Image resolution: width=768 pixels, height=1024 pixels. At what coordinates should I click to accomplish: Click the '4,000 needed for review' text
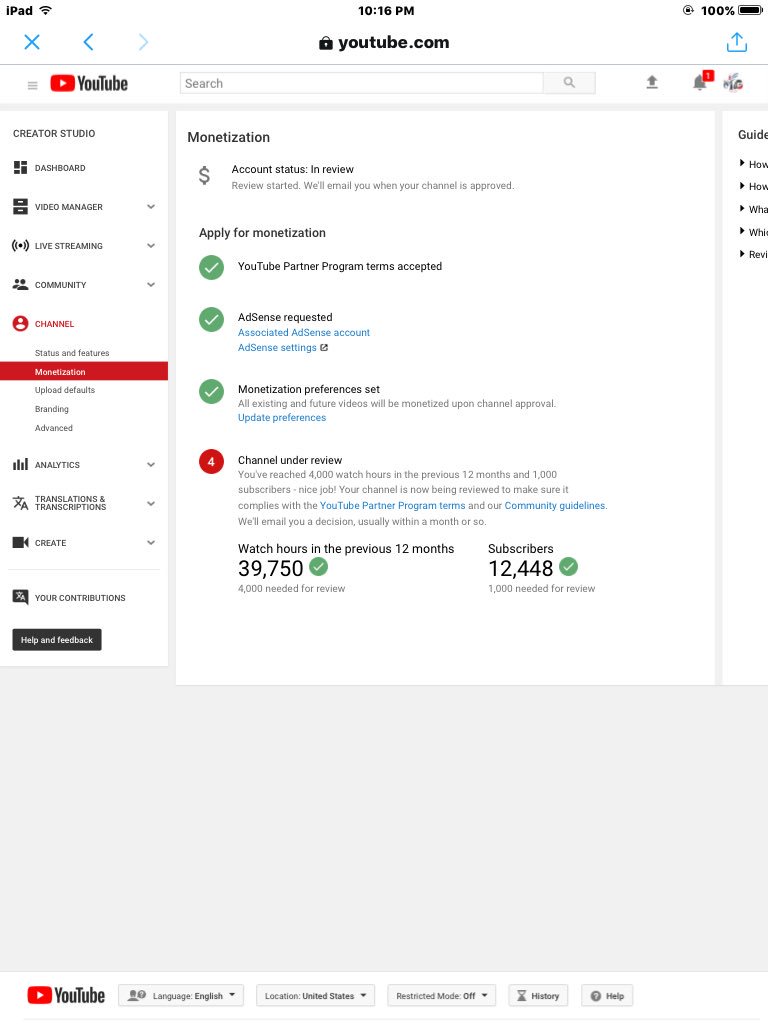pos(291,588)
